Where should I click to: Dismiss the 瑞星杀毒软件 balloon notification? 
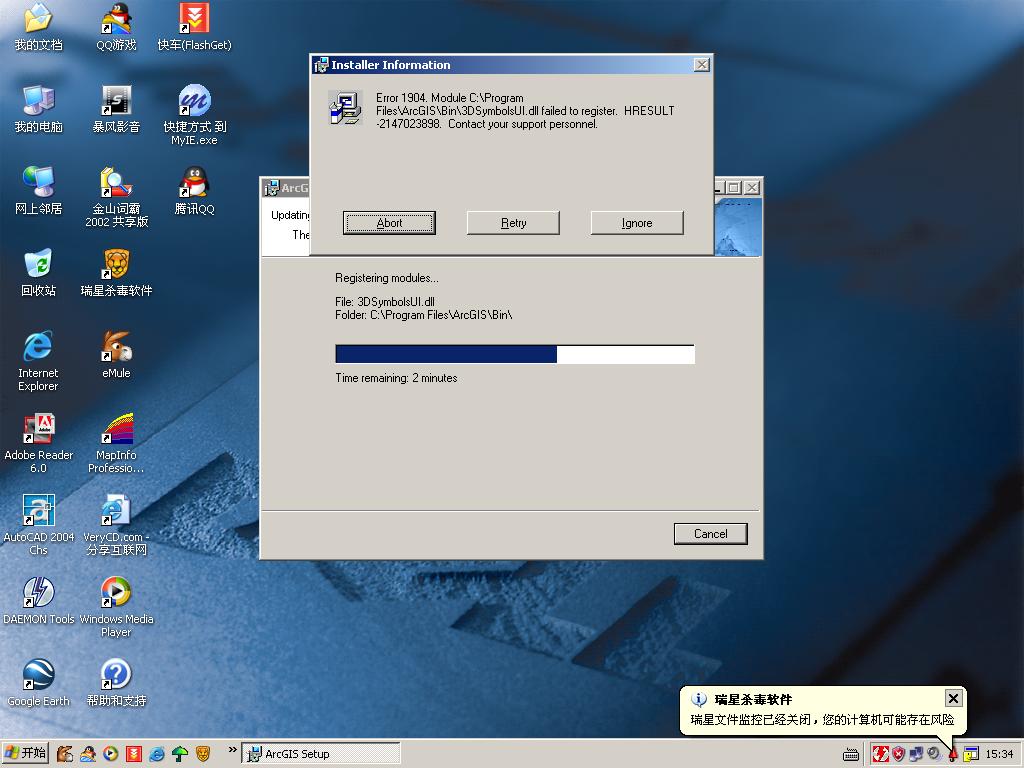953,698
